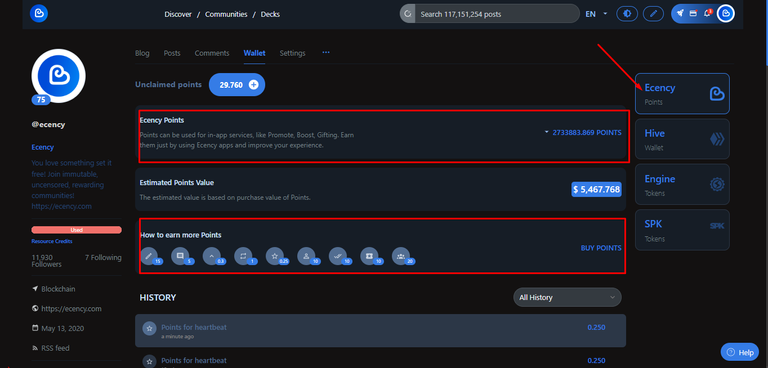Click the search magnifier icon in search box
The image size is (768, 368).
click(x=408, y=14)
